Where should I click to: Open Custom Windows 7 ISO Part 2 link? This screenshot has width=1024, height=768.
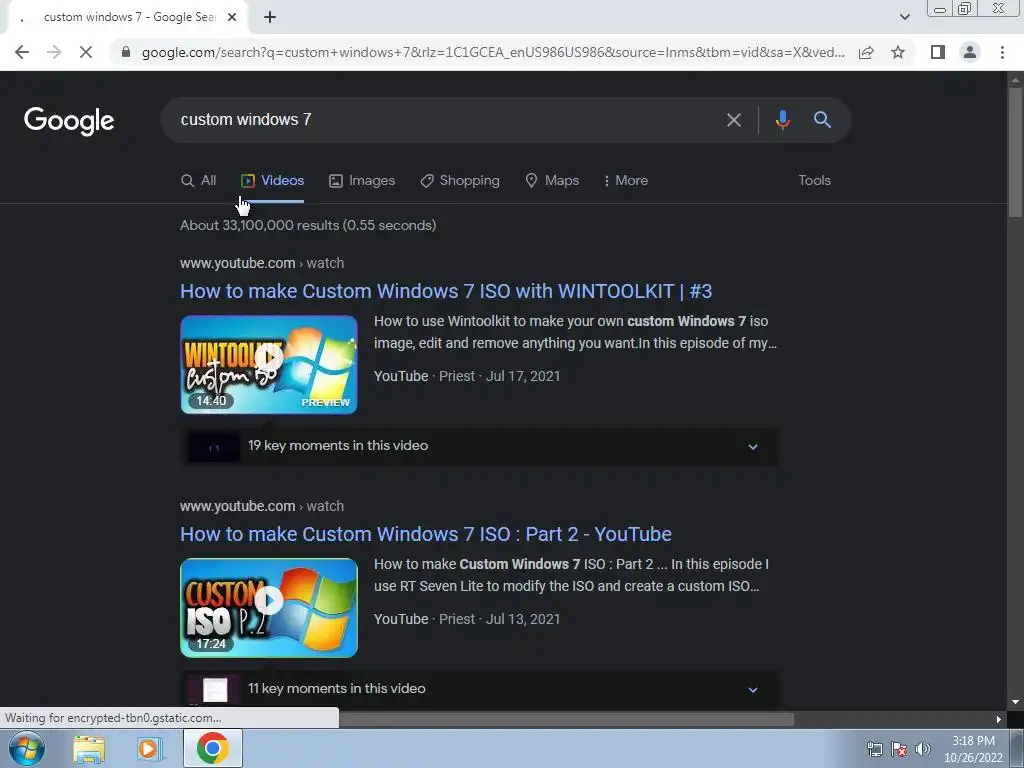click(x=426, y=534)
